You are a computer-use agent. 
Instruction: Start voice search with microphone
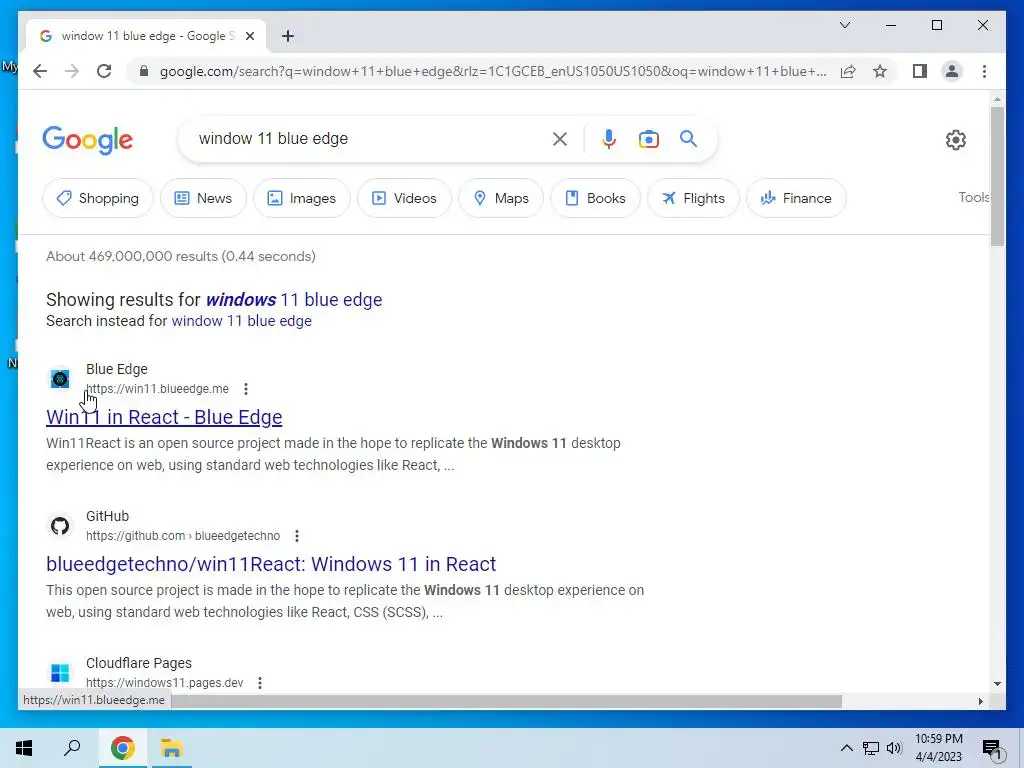(609, 139)
